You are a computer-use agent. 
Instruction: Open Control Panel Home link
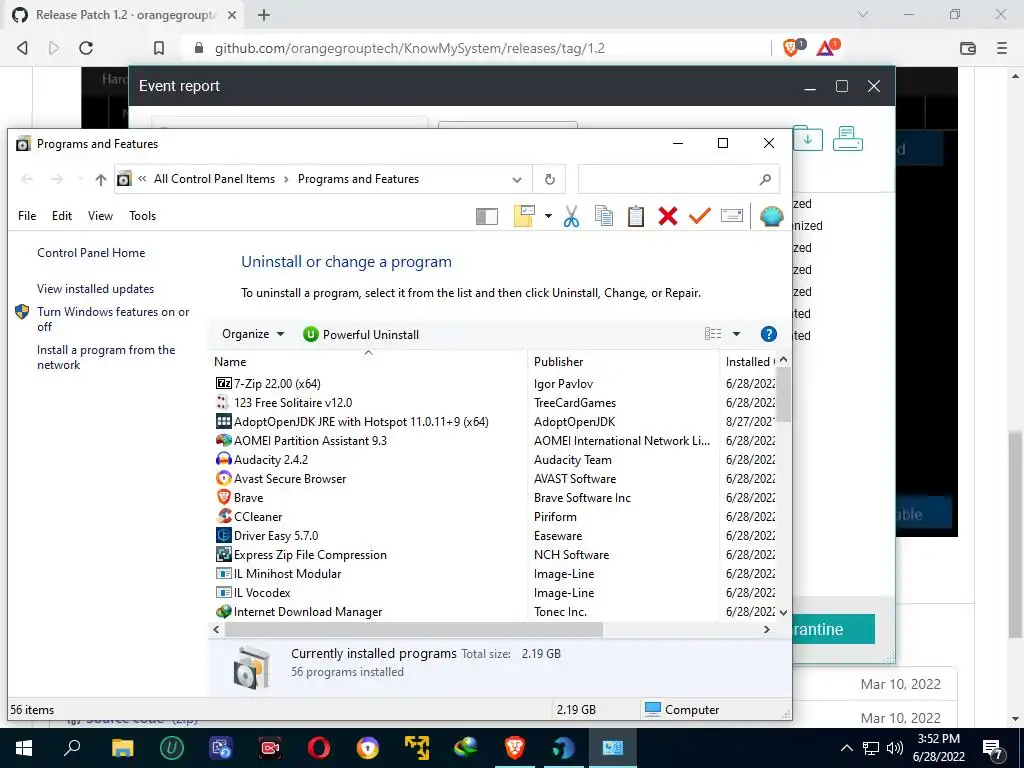click(91, 253)
